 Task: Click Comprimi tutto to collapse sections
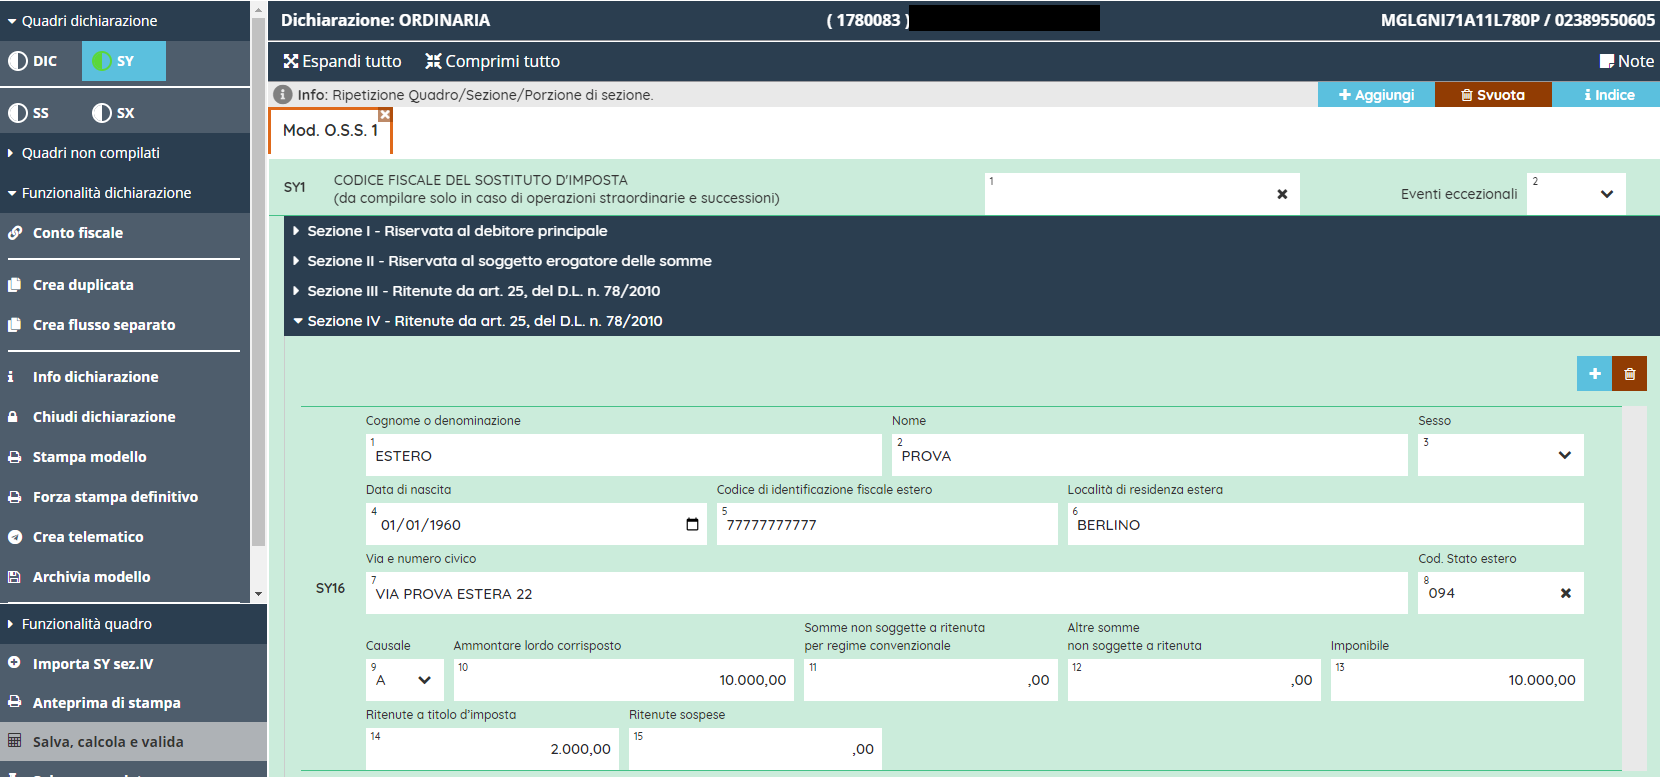click(x=492, y=61)
